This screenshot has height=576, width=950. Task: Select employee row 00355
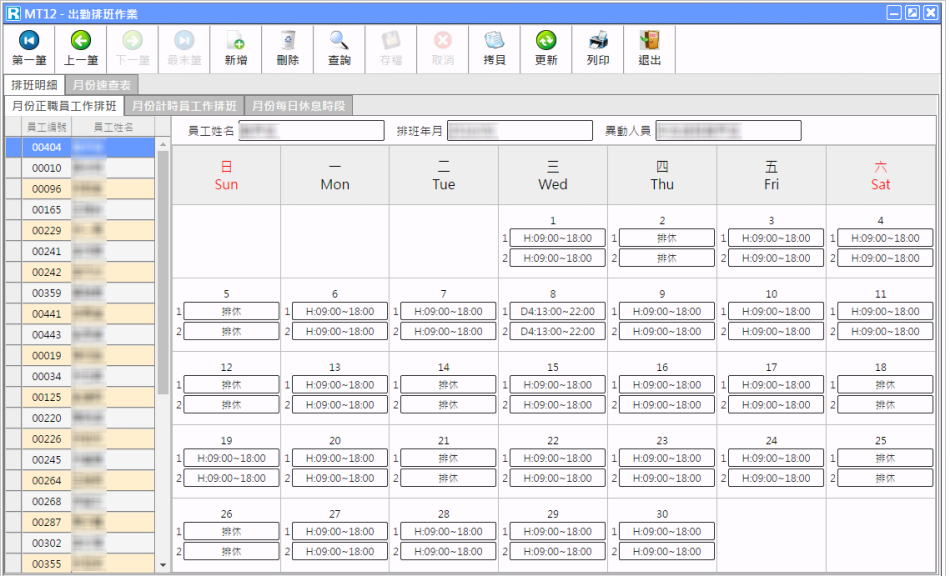coord(80,564)
